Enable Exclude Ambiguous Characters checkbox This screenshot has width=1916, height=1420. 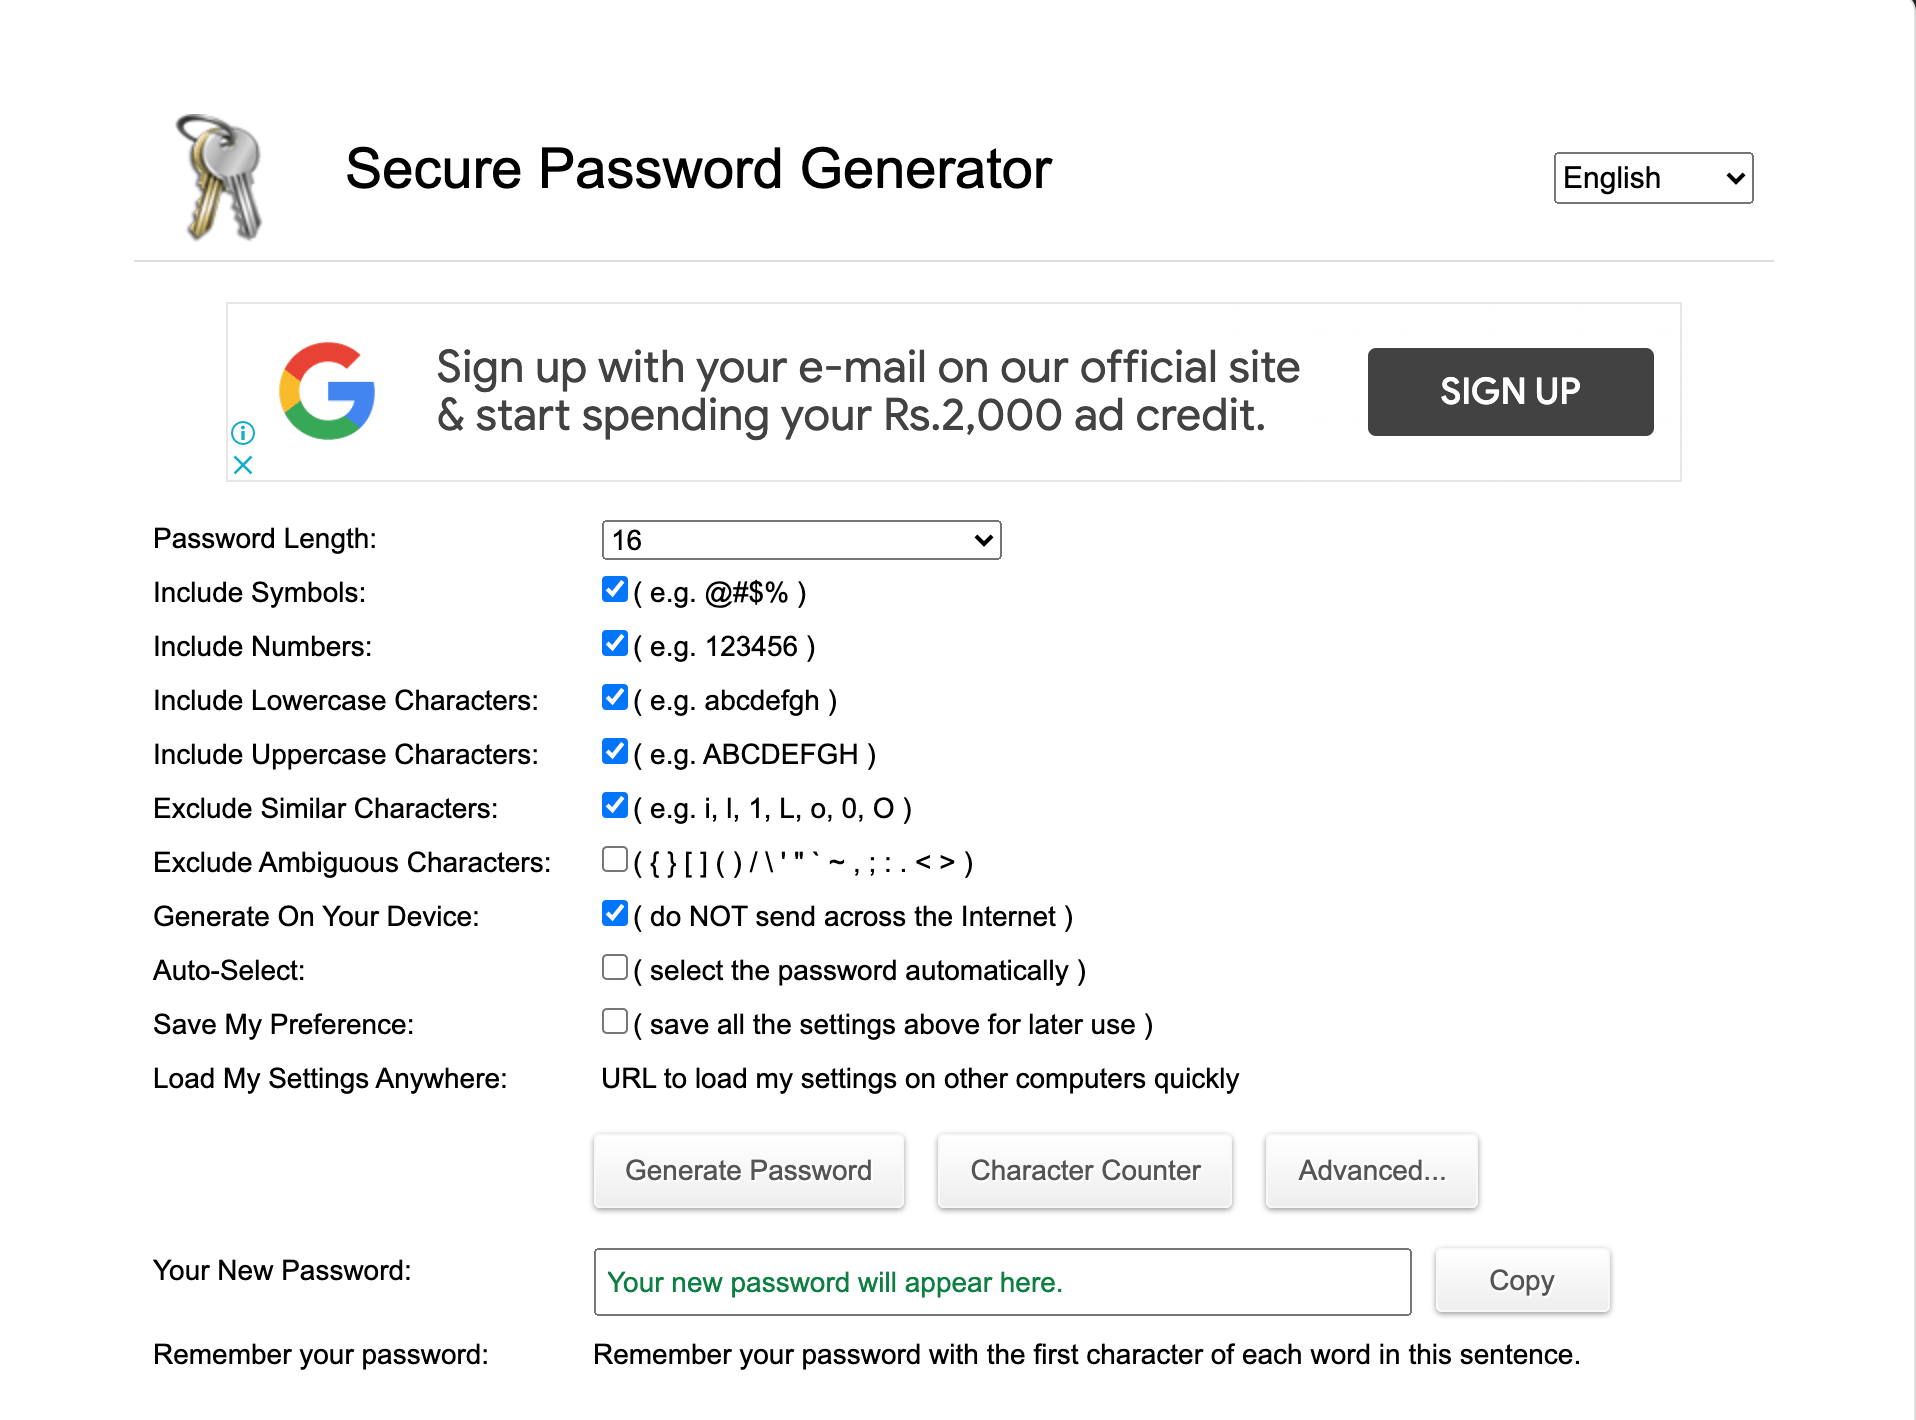point(615,860)
